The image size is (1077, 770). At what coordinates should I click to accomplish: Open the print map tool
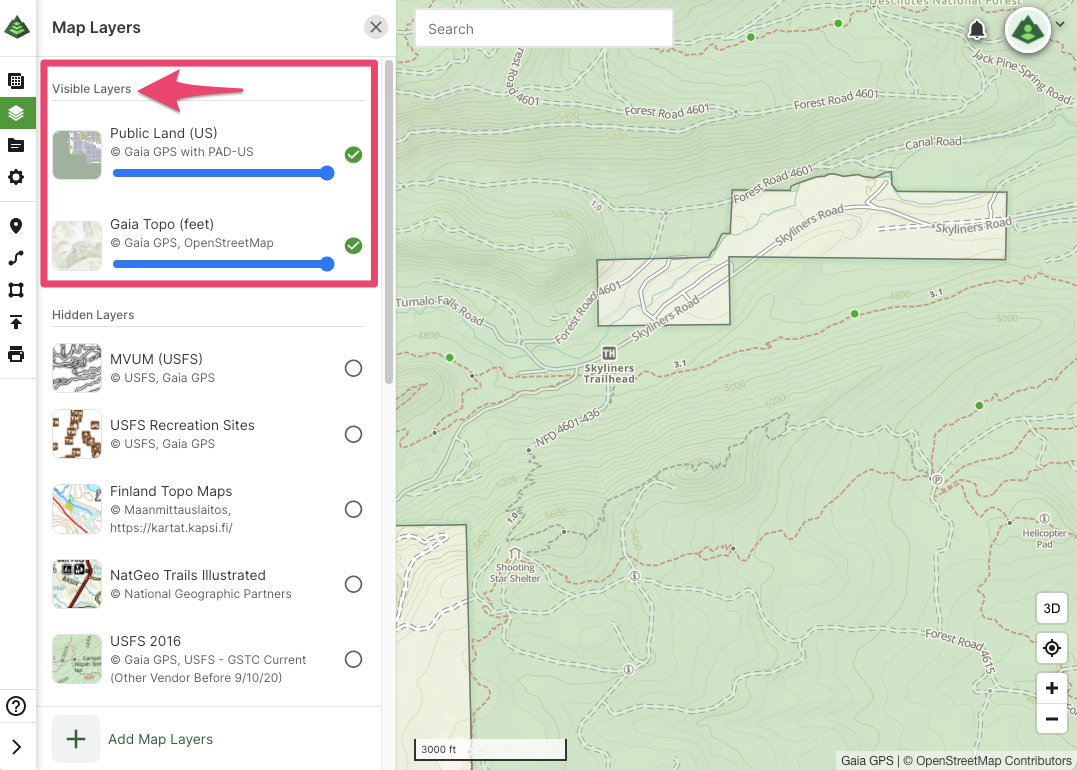16,354
